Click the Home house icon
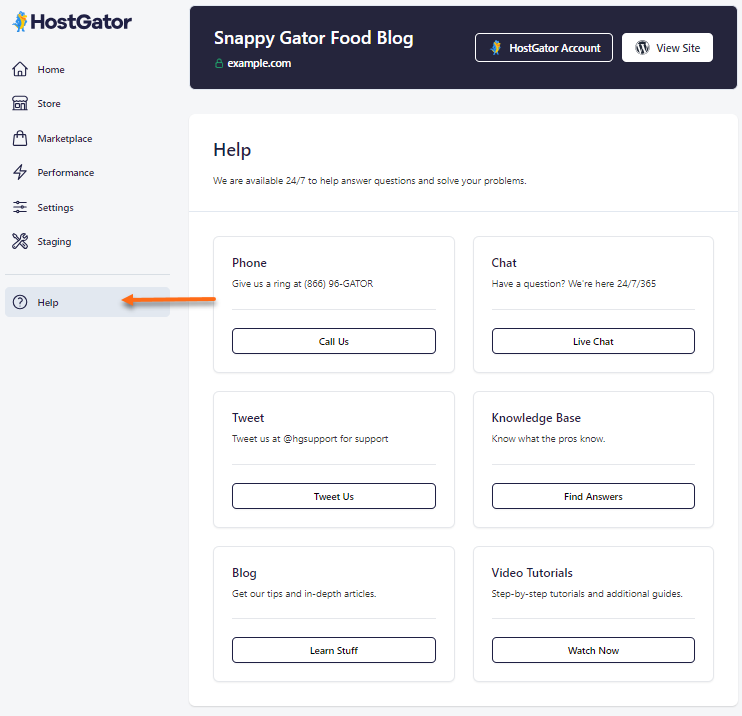Image resolution: width=742 pixels, height=716 pixels. [x=20, y=69]
